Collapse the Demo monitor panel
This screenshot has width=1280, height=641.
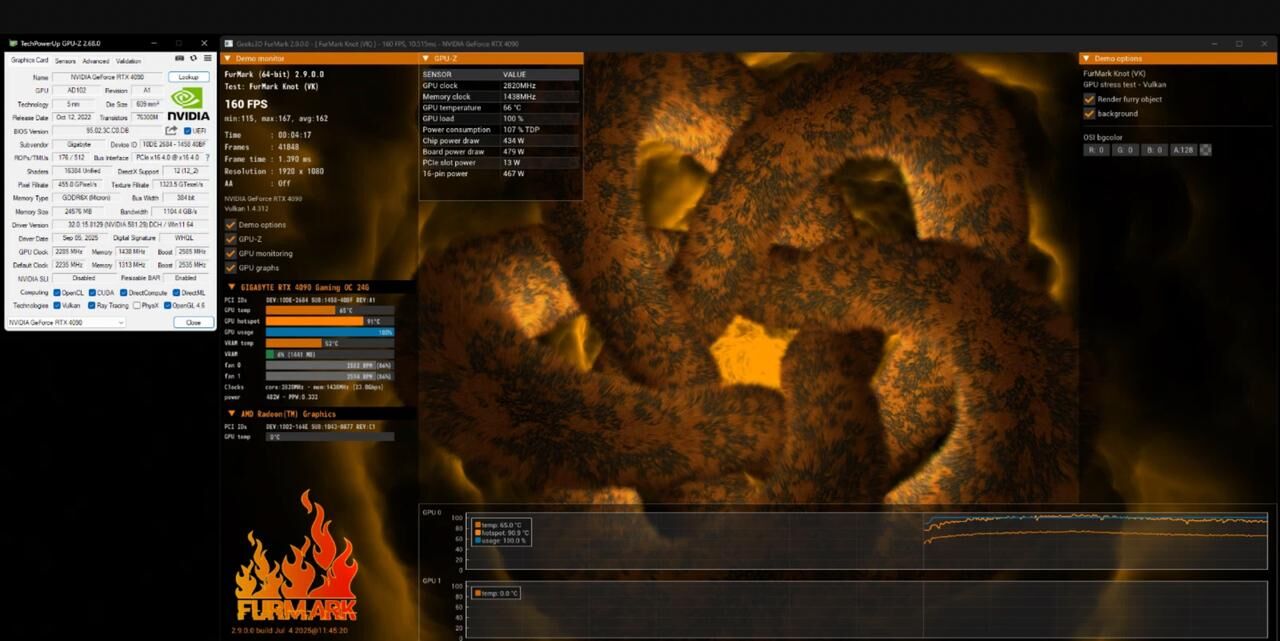point(227,59)
